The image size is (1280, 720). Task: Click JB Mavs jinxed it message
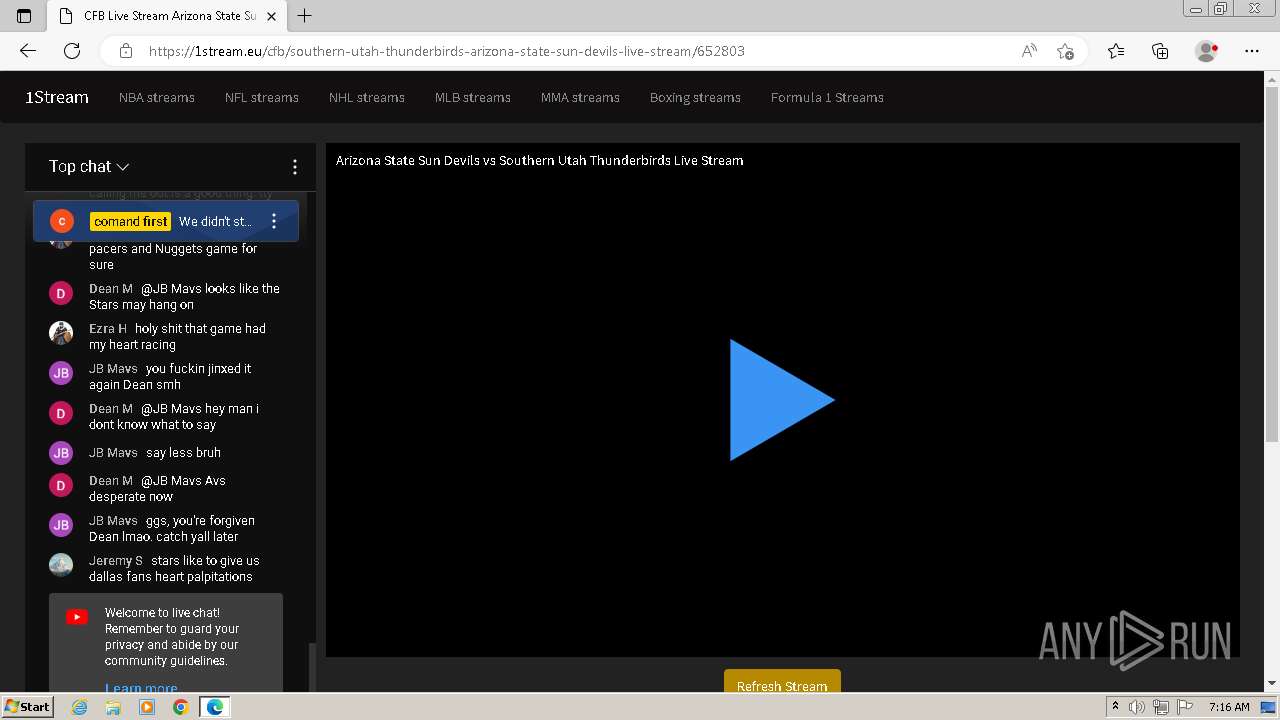click(x=170, y=377)
